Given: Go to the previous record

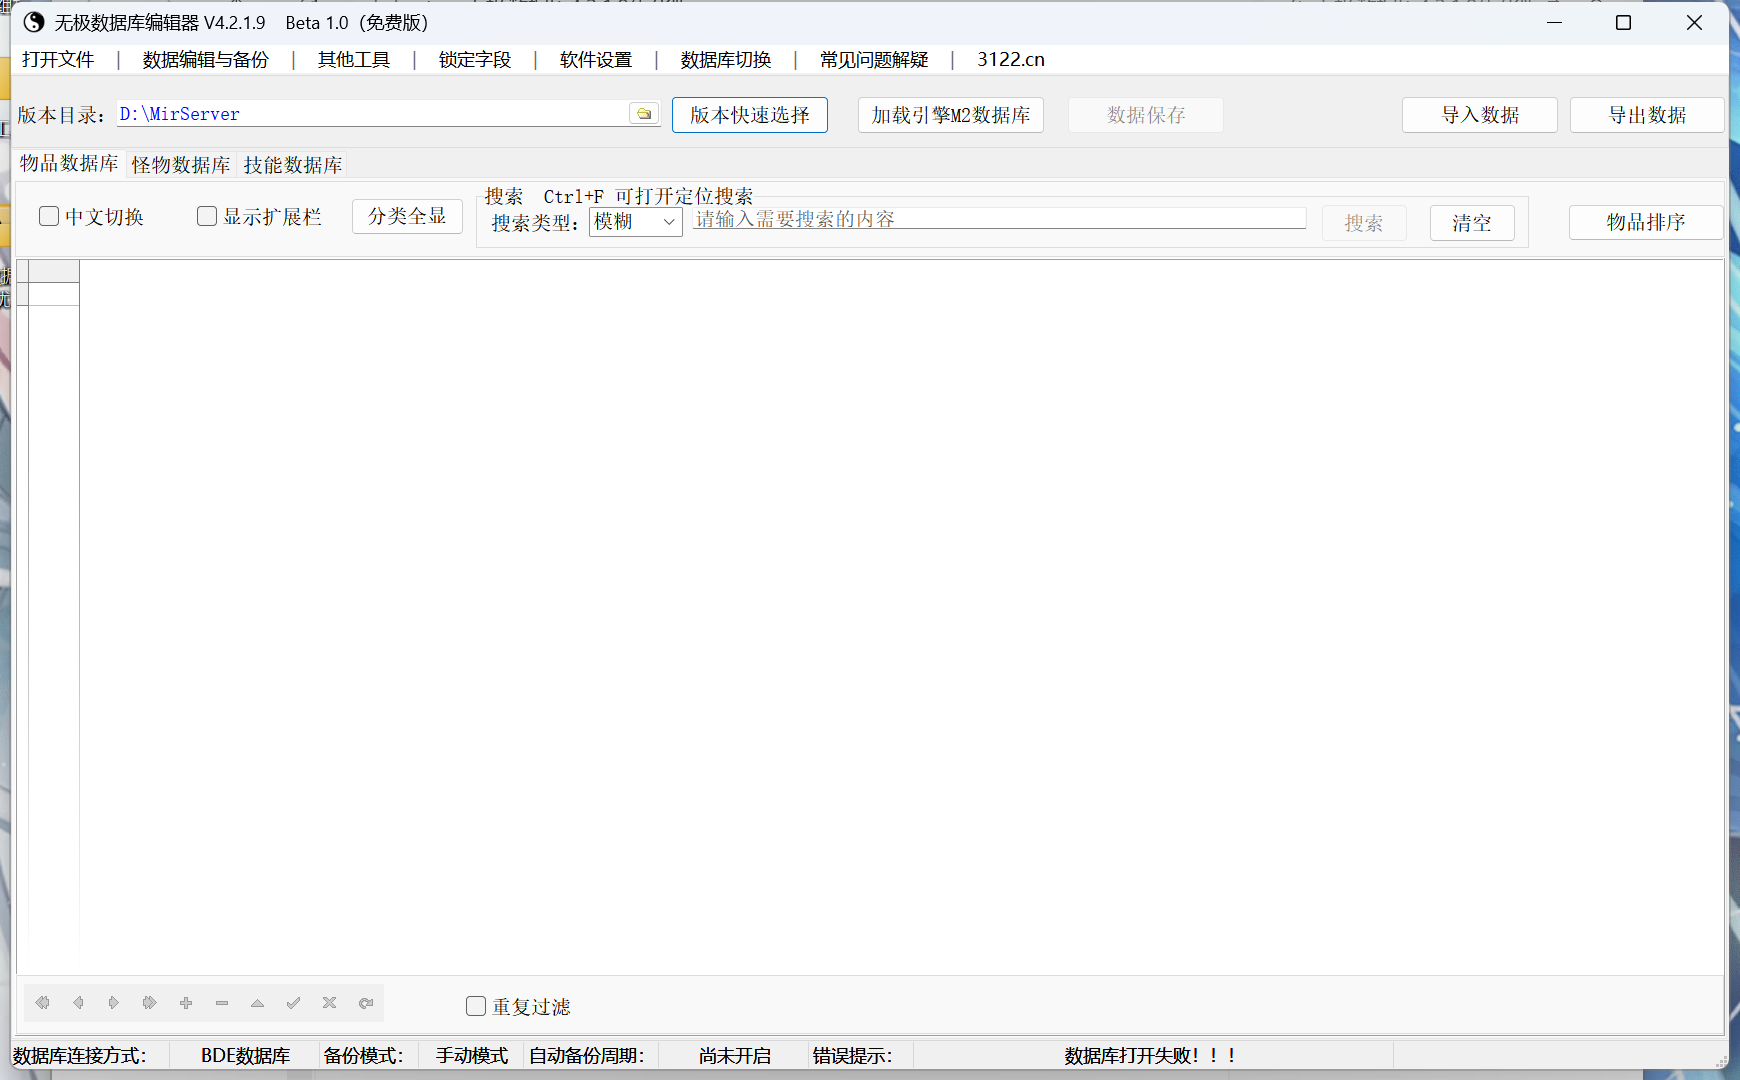Looking at the screenshot, I should (x=78, y=1003).
